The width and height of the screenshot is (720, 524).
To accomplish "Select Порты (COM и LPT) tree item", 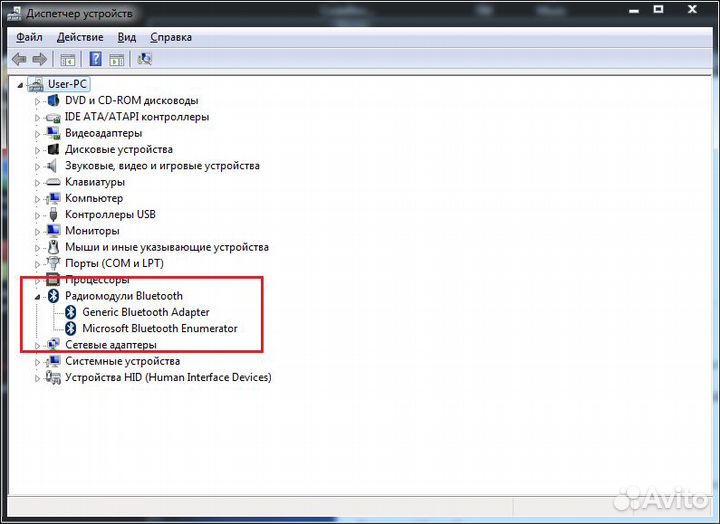I will point(114,263).
